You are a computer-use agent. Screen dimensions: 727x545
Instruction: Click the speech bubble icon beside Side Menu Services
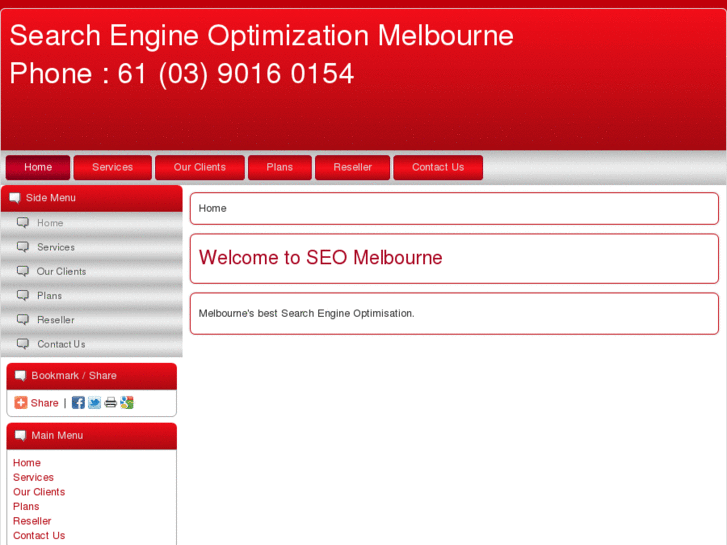[23, 247]
